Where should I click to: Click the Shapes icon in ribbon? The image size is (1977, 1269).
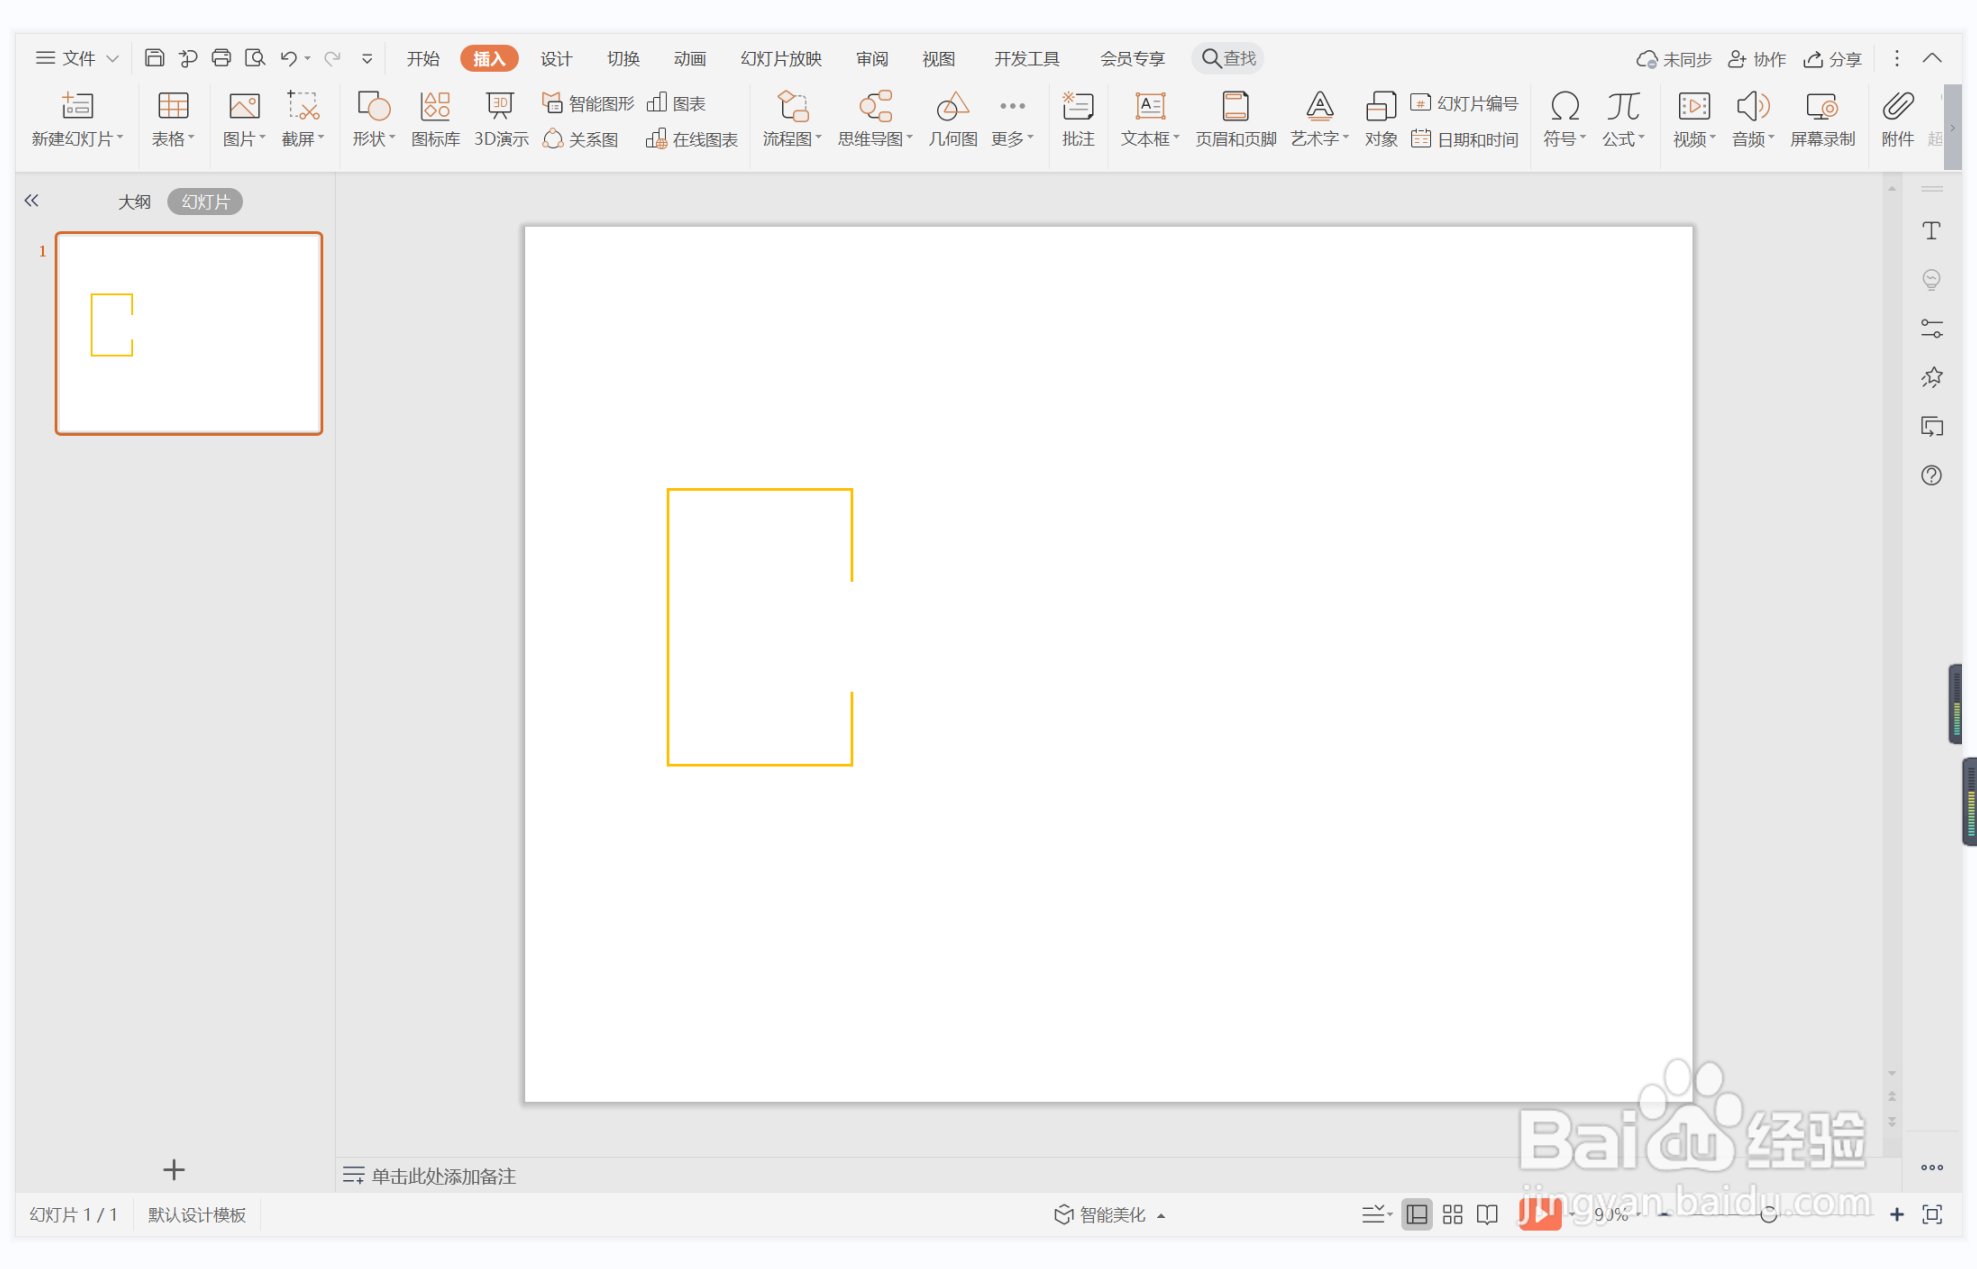(373, 107)
